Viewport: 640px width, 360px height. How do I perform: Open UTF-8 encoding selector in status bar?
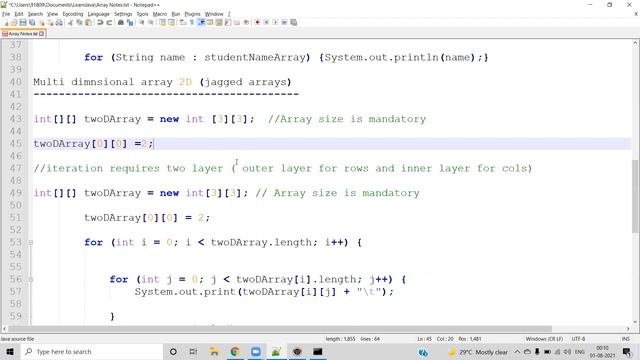click(578, 339)
